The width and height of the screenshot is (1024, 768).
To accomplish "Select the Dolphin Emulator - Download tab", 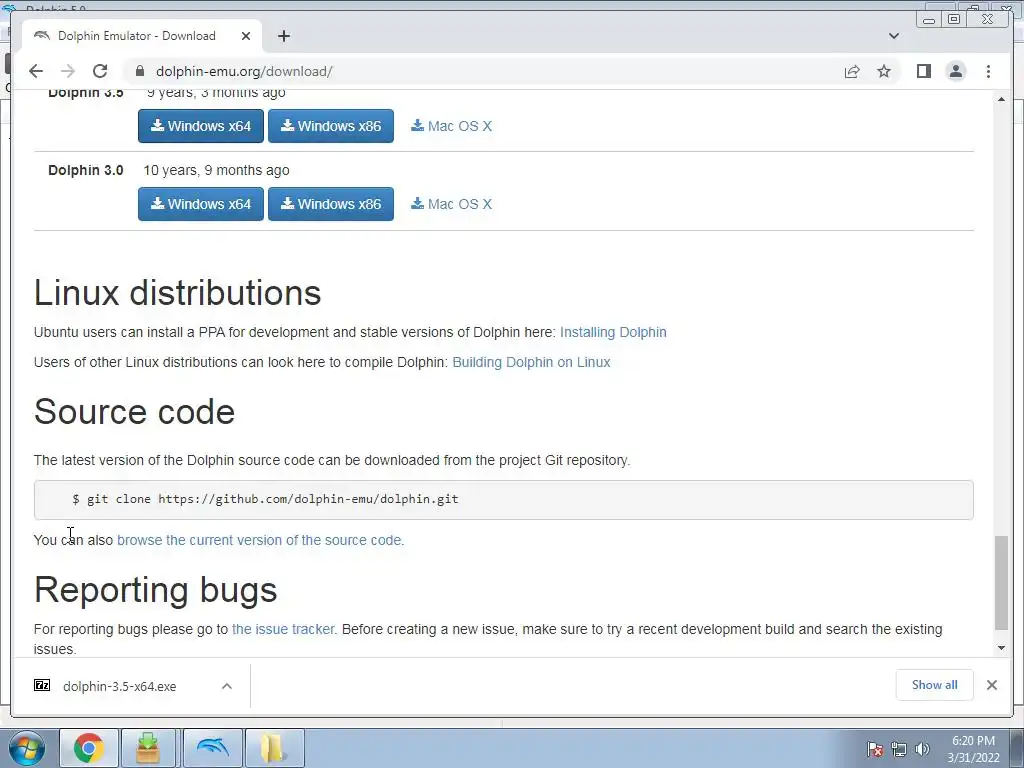I will click(142, 36).
